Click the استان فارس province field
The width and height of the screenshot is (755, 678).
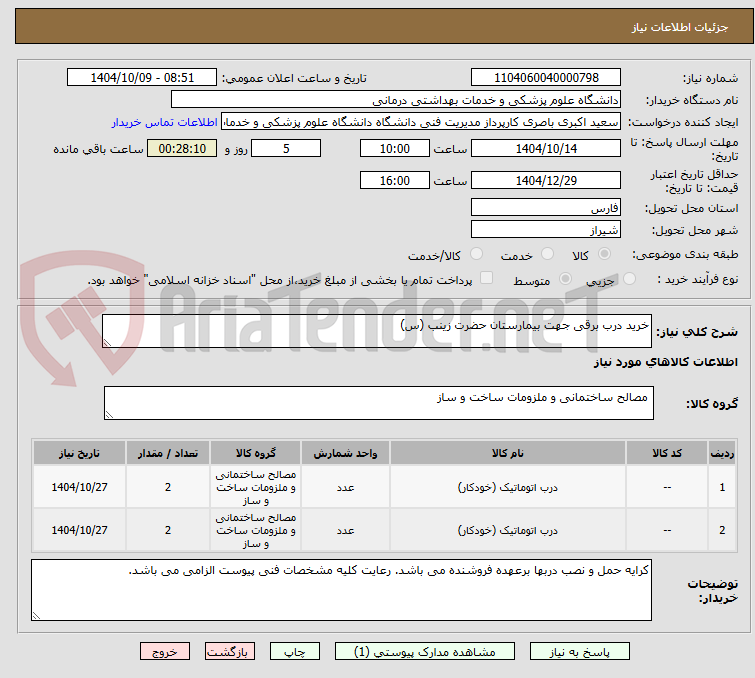click(x=546, y=208)
